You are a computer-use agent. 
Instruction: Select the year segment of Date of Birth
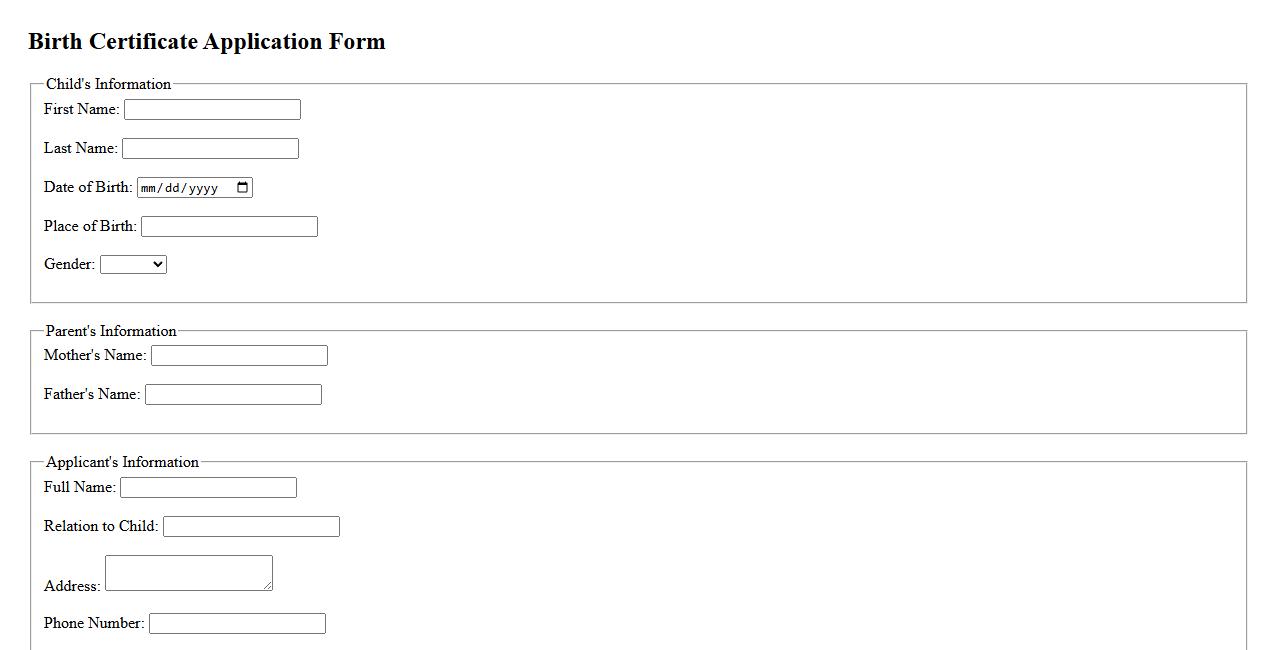click(x=203, y=188)
